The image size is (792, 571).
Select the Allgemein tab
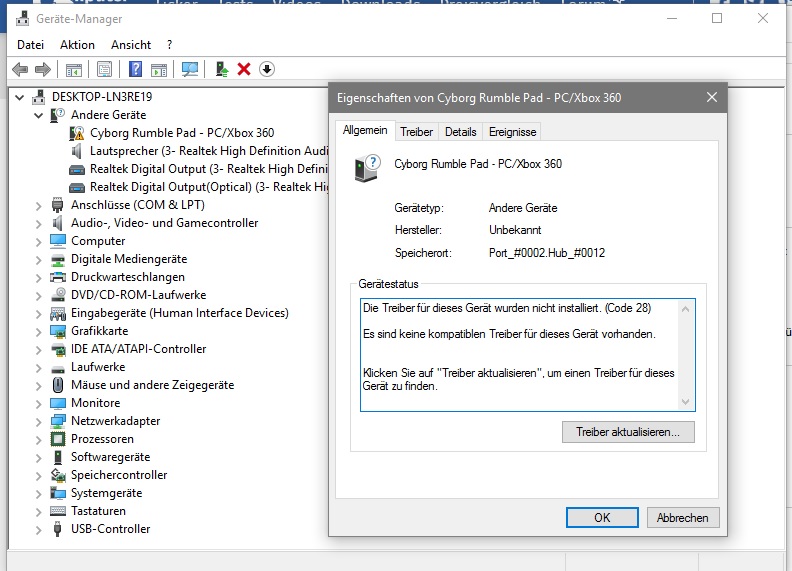pos(365,130)
